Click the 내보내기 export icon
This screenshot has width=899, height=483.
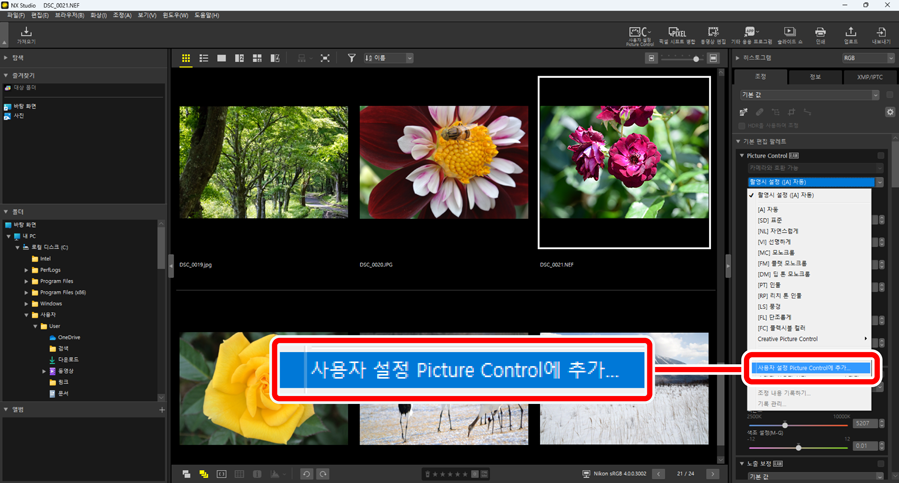pyautogui.click(x=881, y=35)
